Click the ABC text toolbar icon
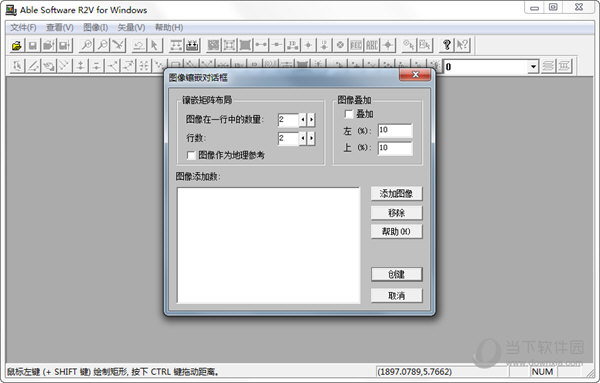The height and width of the screenshot is (383, 600). tap(372, 46)
